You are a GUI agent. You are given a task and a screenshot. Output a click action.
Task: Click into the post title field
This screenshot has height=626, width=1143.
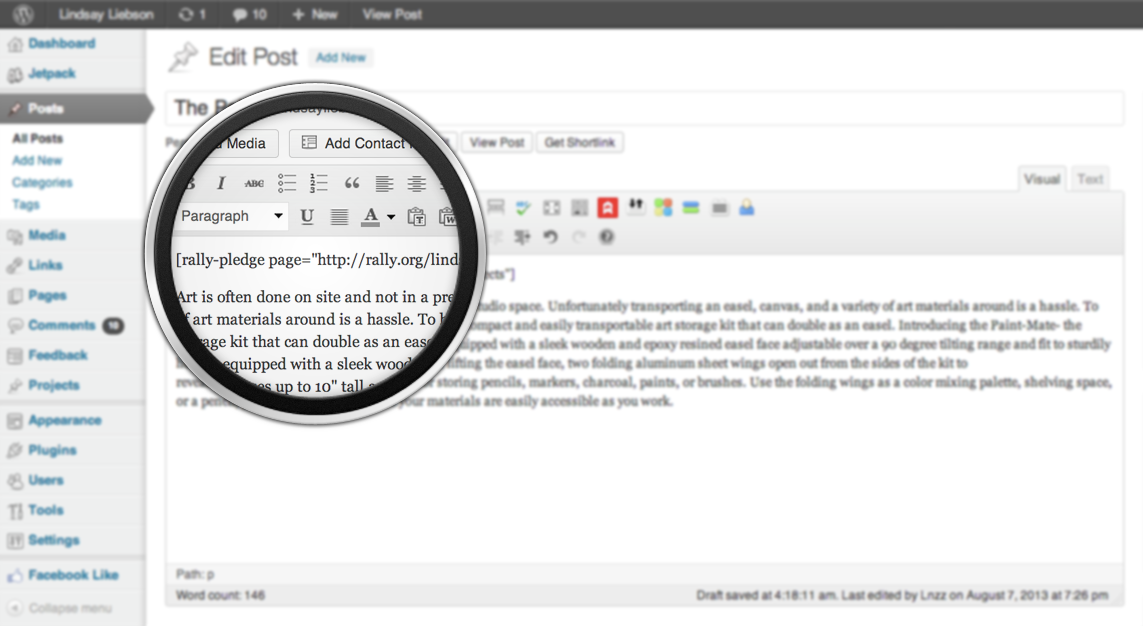(644, 108)
